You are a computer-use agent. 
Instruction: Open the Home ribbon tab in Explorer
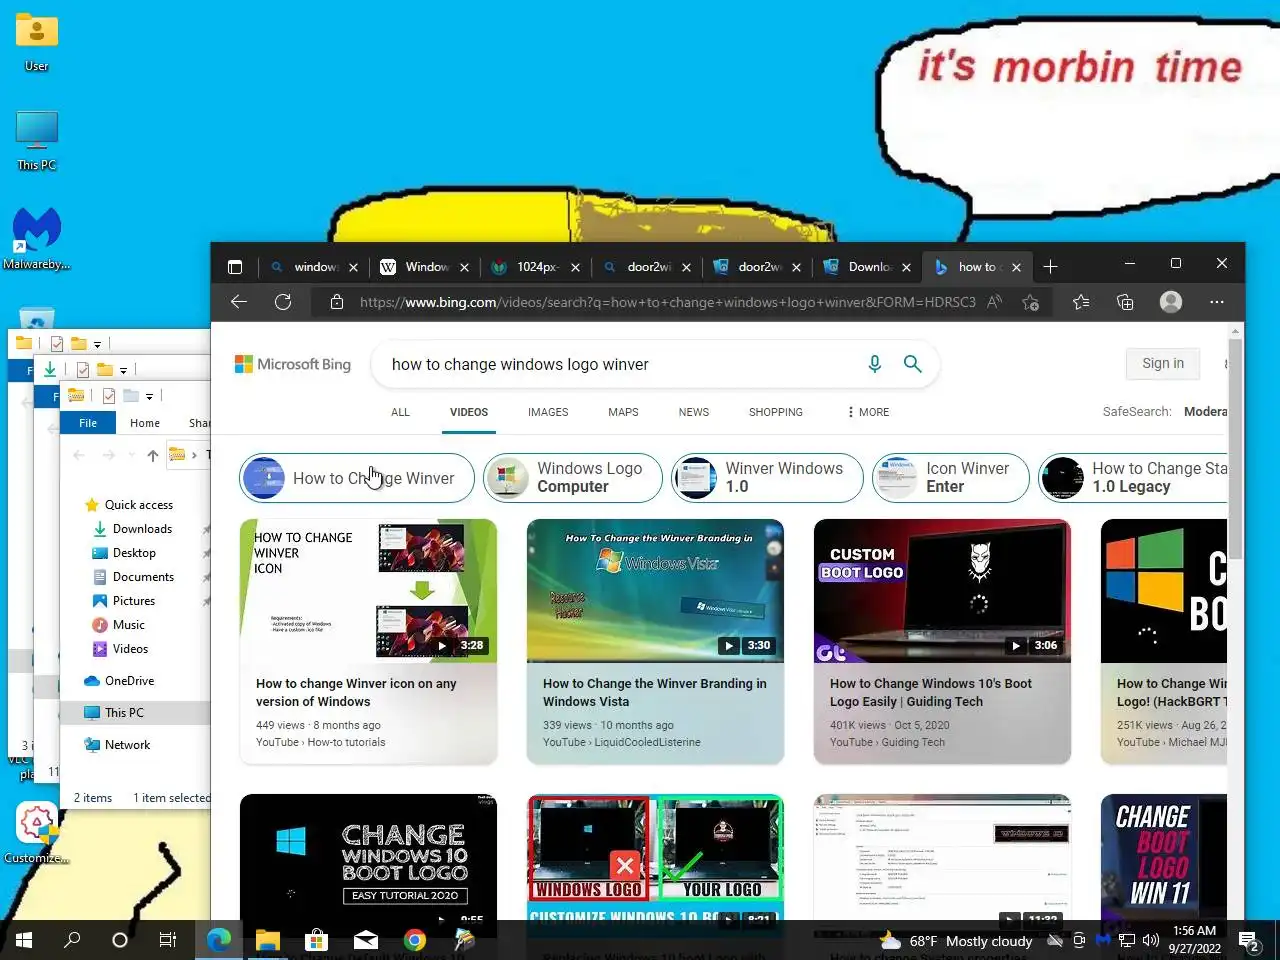pyautogui.click(x=145, y=423)
